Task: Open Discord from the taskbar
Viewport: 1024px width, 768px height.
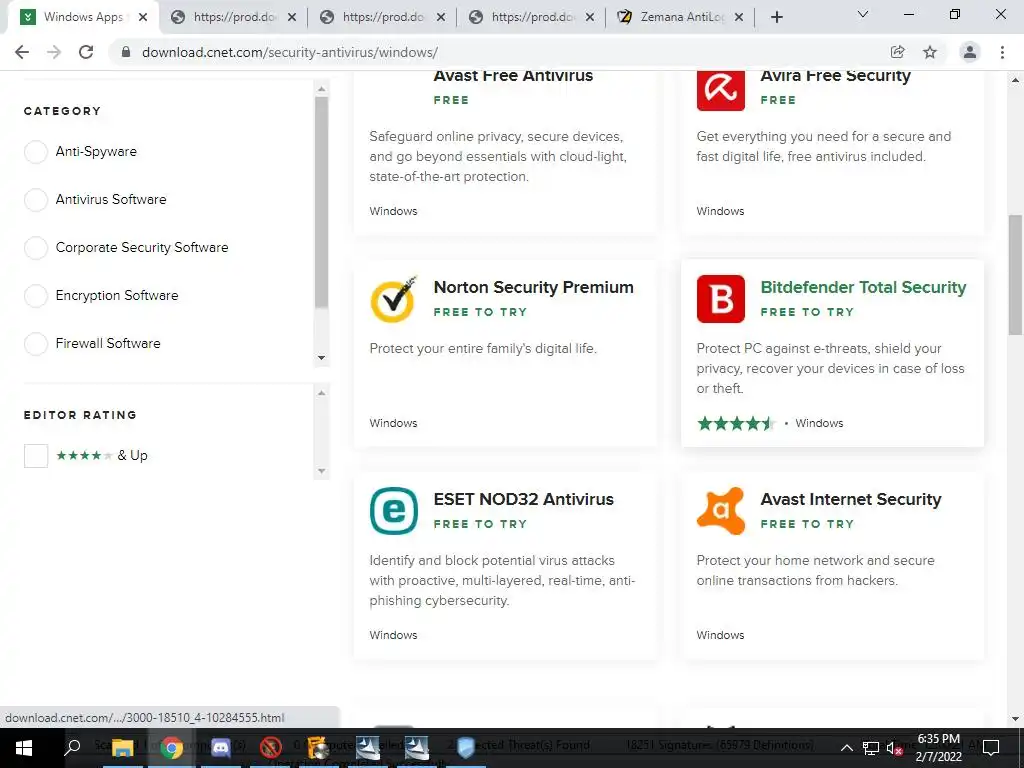Action: pos(221,748)
